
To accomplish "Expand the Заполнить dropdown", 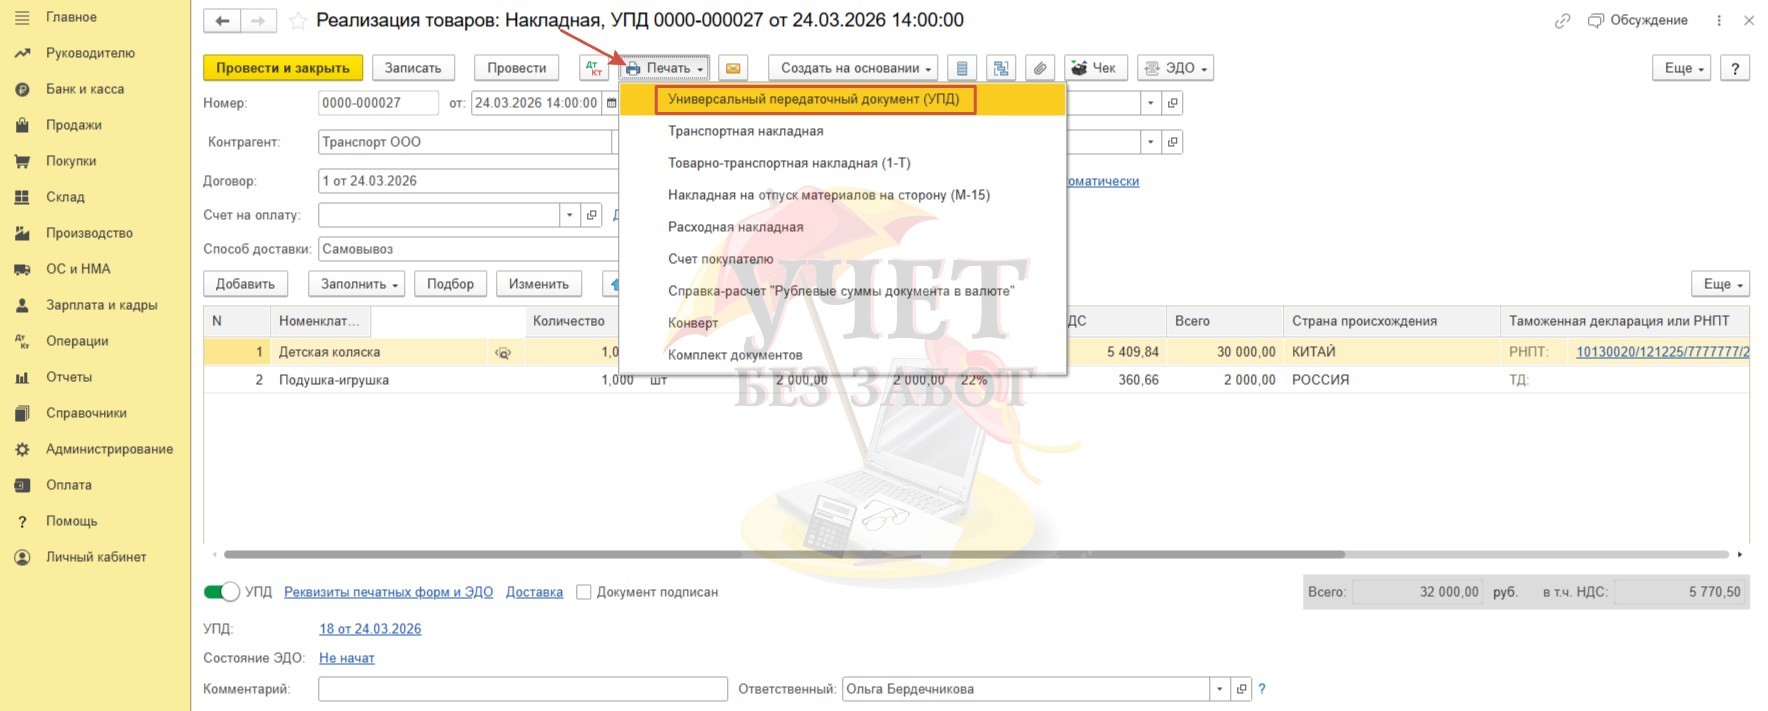I will pyautogui.click(x=358, y=284).
